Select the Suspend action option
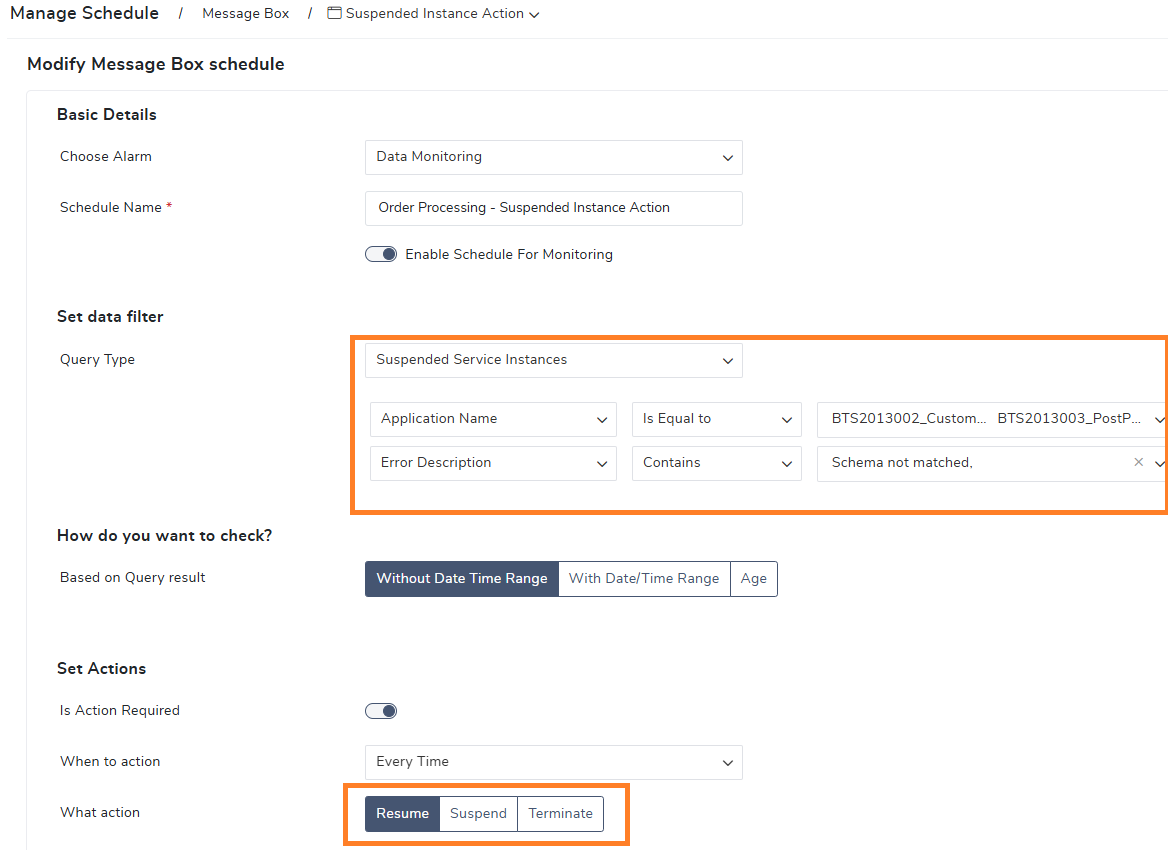The height and width of the screenshot is (850, 1168). 478,814
